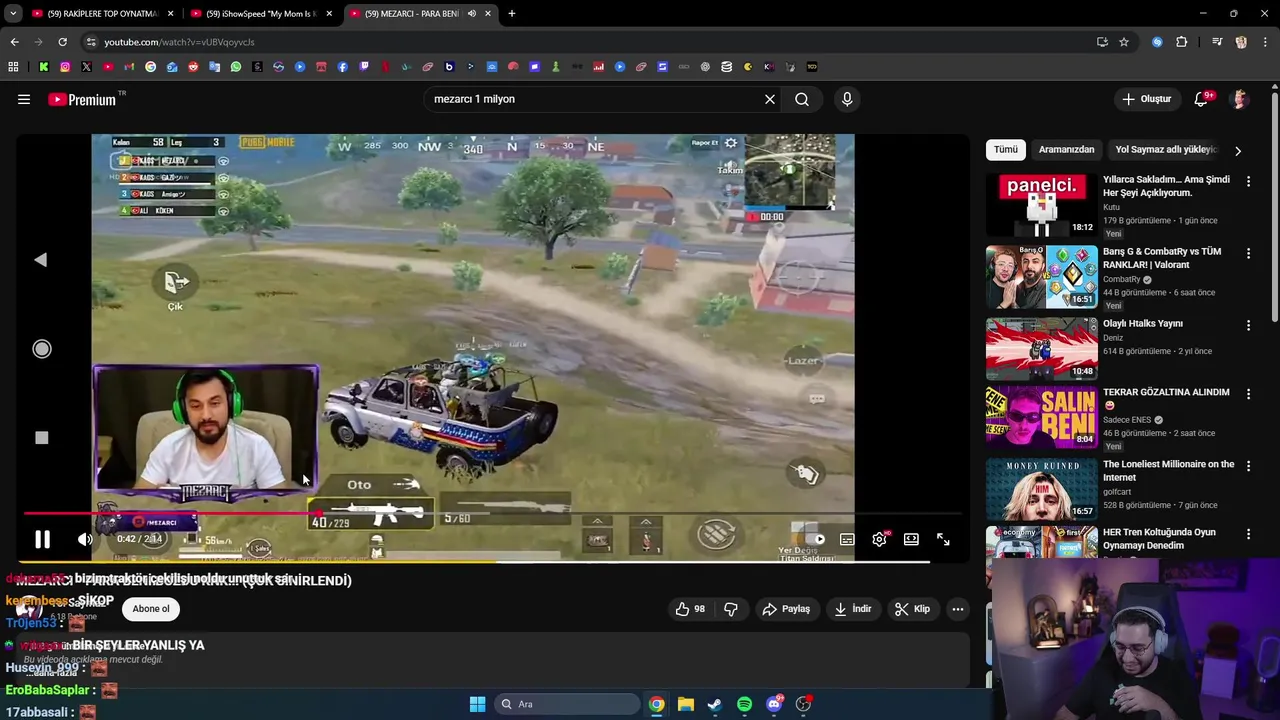Open video player settings gear
The image size is (1280, 720).
879,539
